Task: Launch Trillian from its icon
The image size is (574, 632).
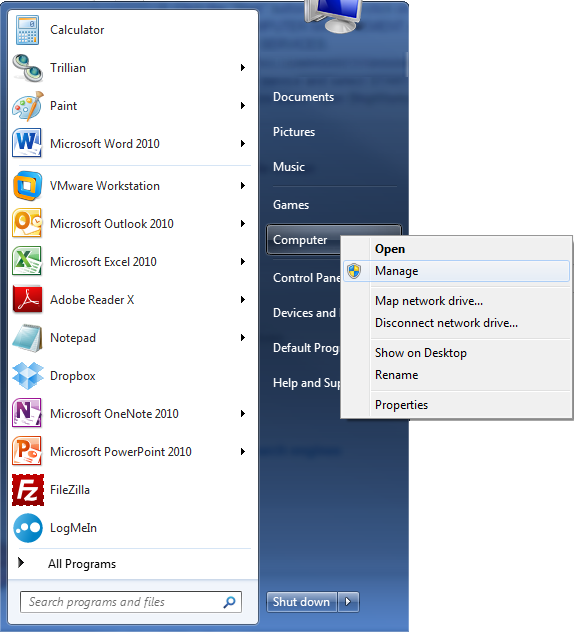Action: [x=27, y=68]
